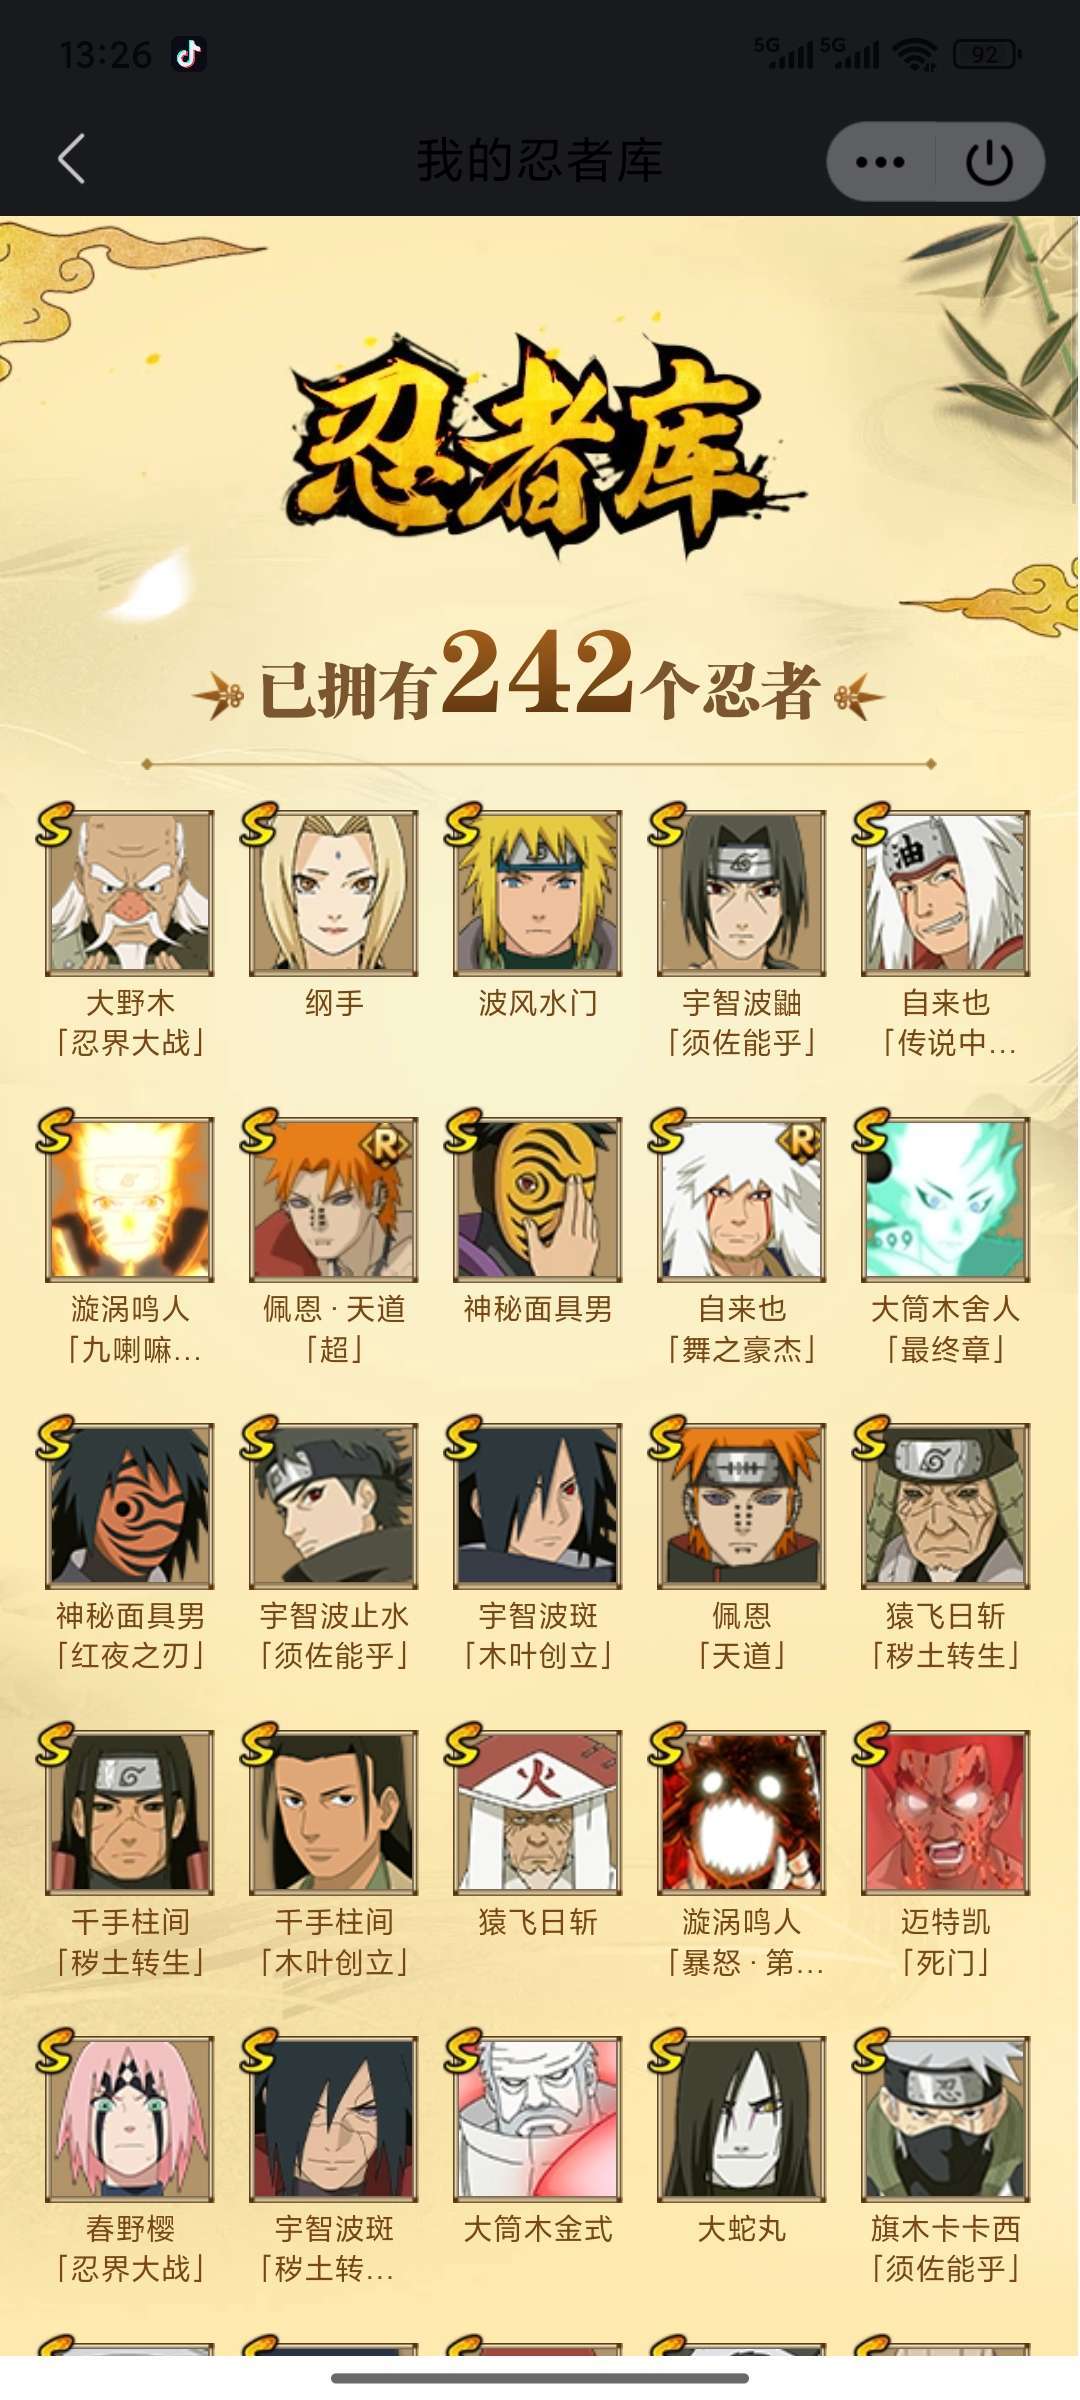The height and width of the screenshot is (2400, 1080).
Task: Tap the back arrow in header
Action: point(71,160)
